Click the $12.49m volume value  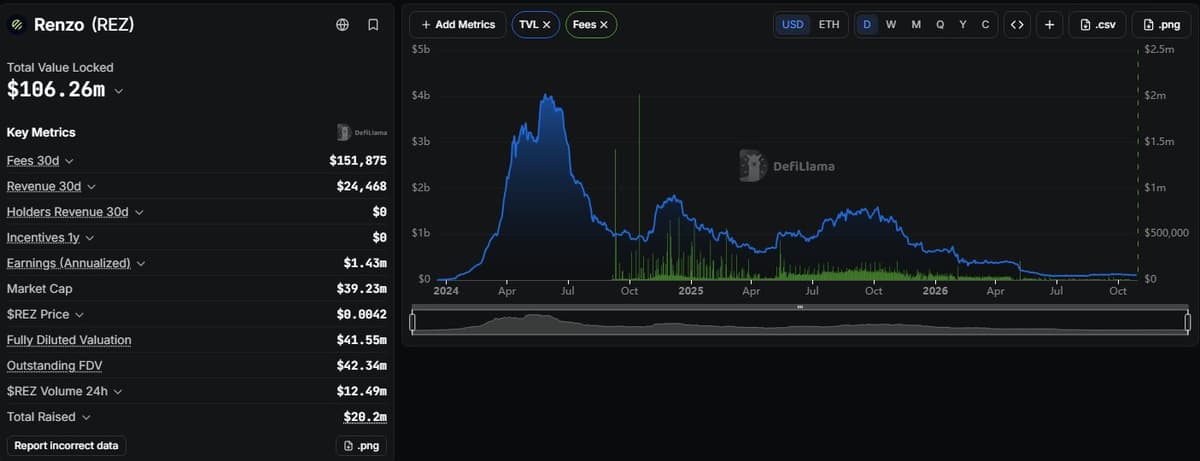pyautogui.click(x=362, y=392)
